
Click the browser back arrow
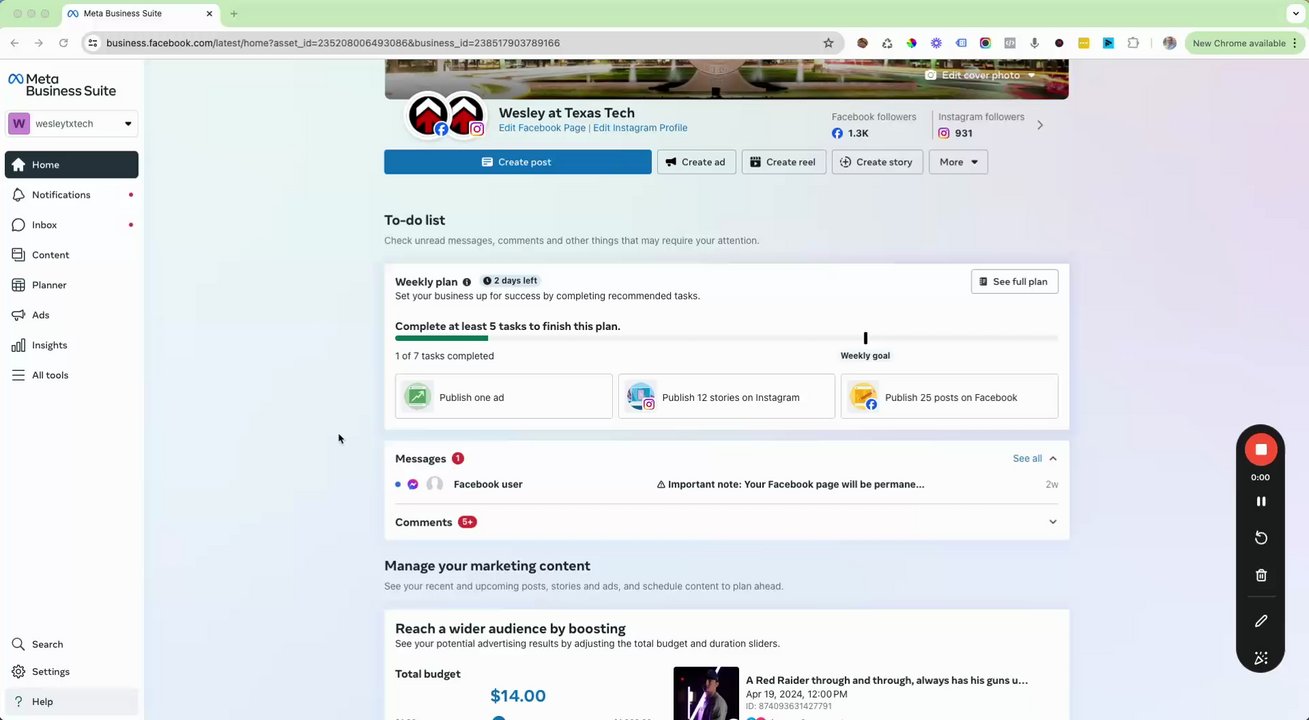pyautogui.click(x=14, y=43)
